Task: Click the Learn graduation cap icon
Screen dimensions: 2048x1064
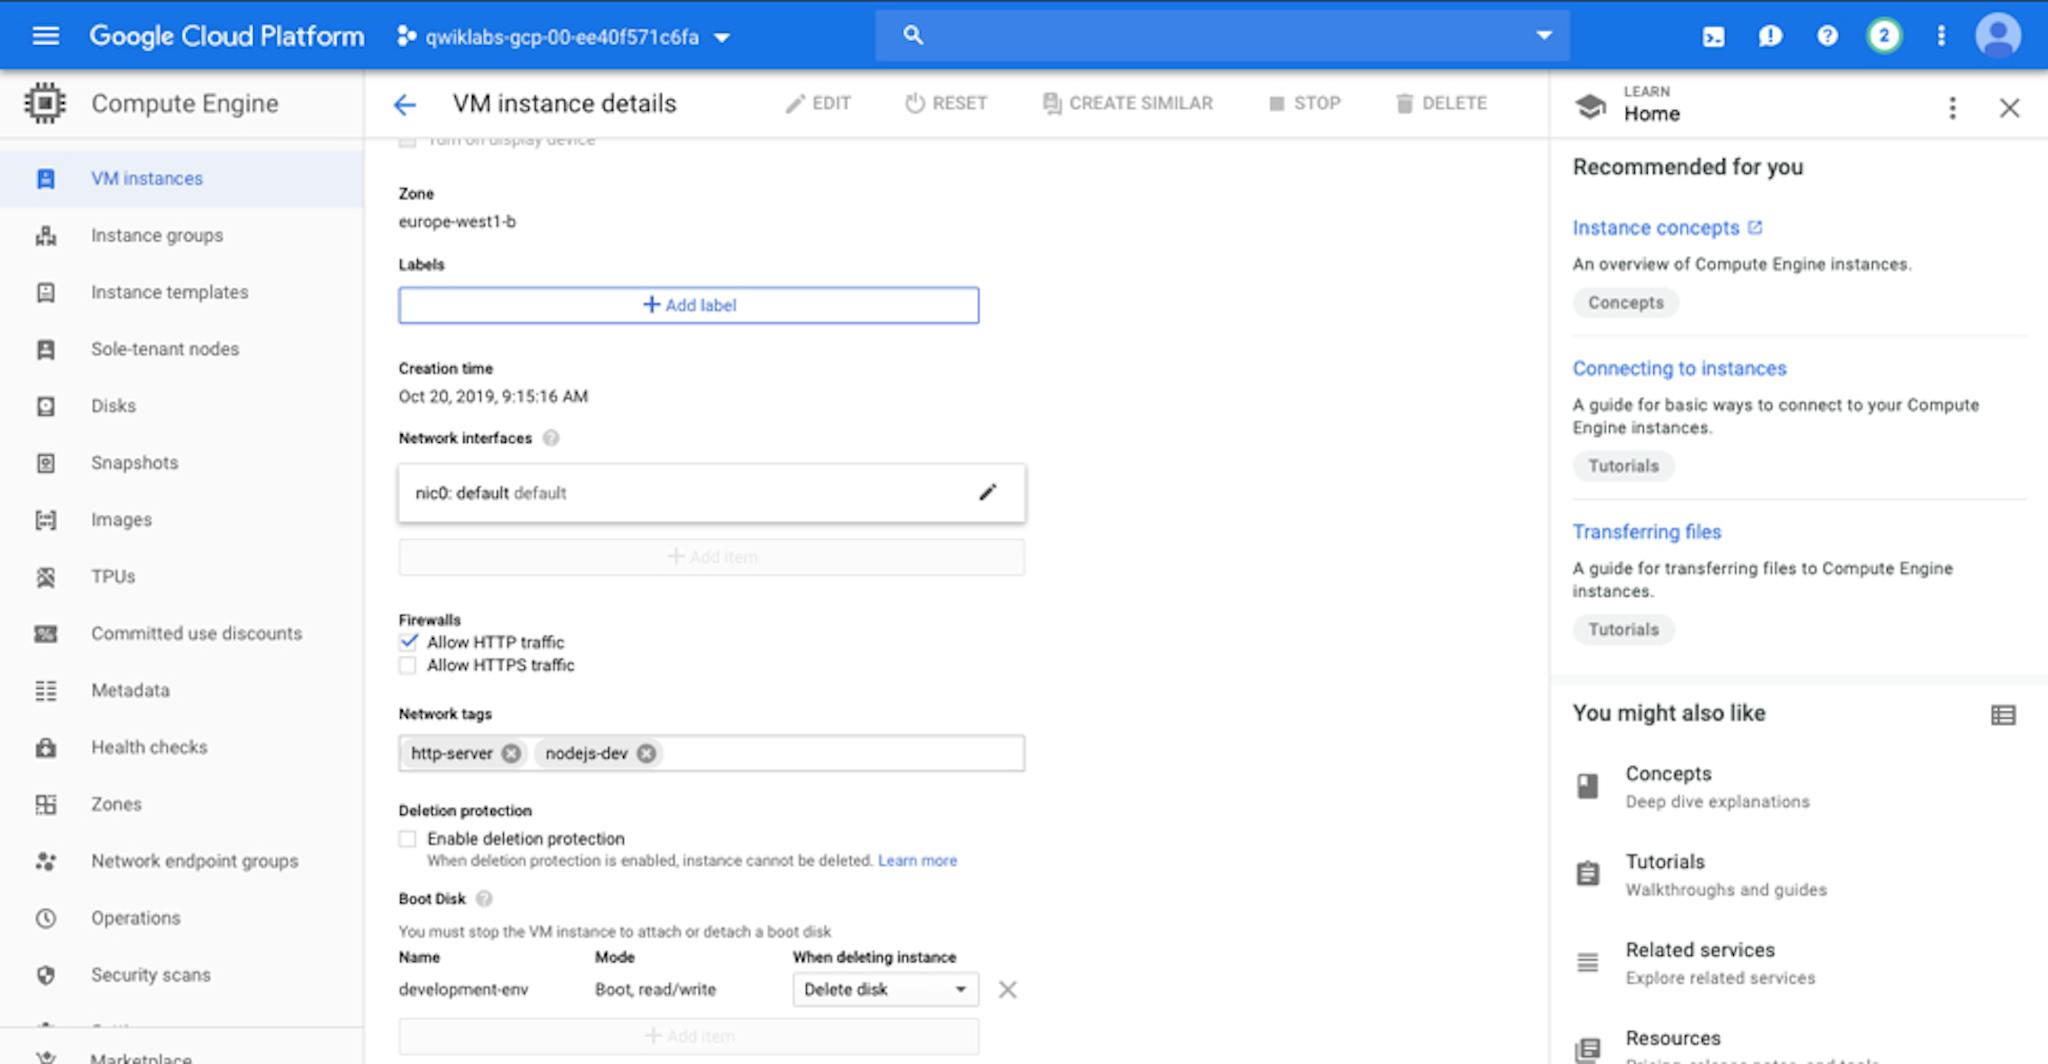Action: pyautogui.click(x=1590, y=105)
